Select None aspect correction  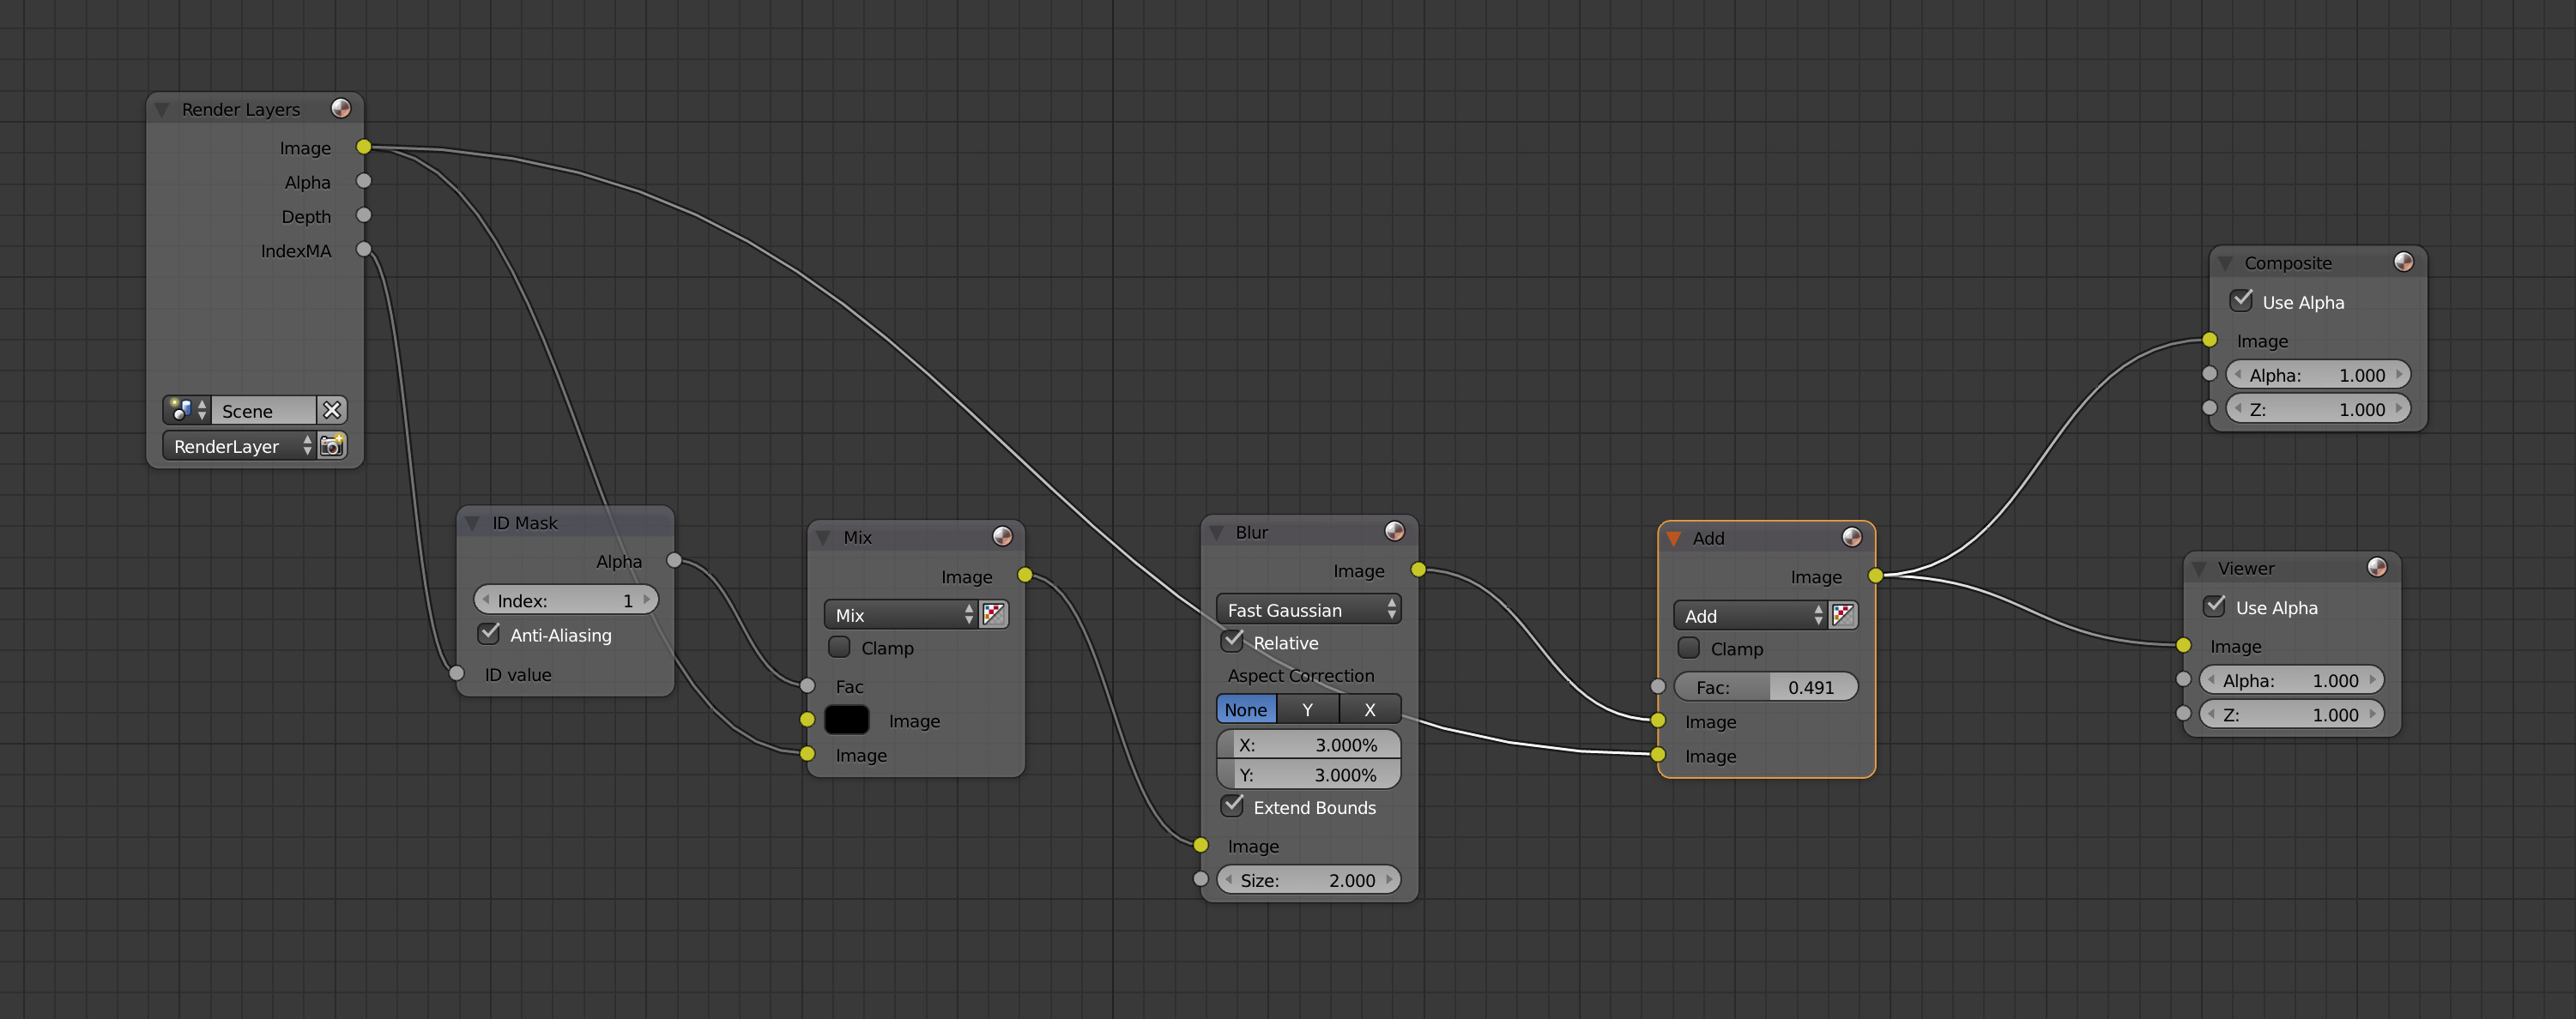click(x=1246, y=709)
